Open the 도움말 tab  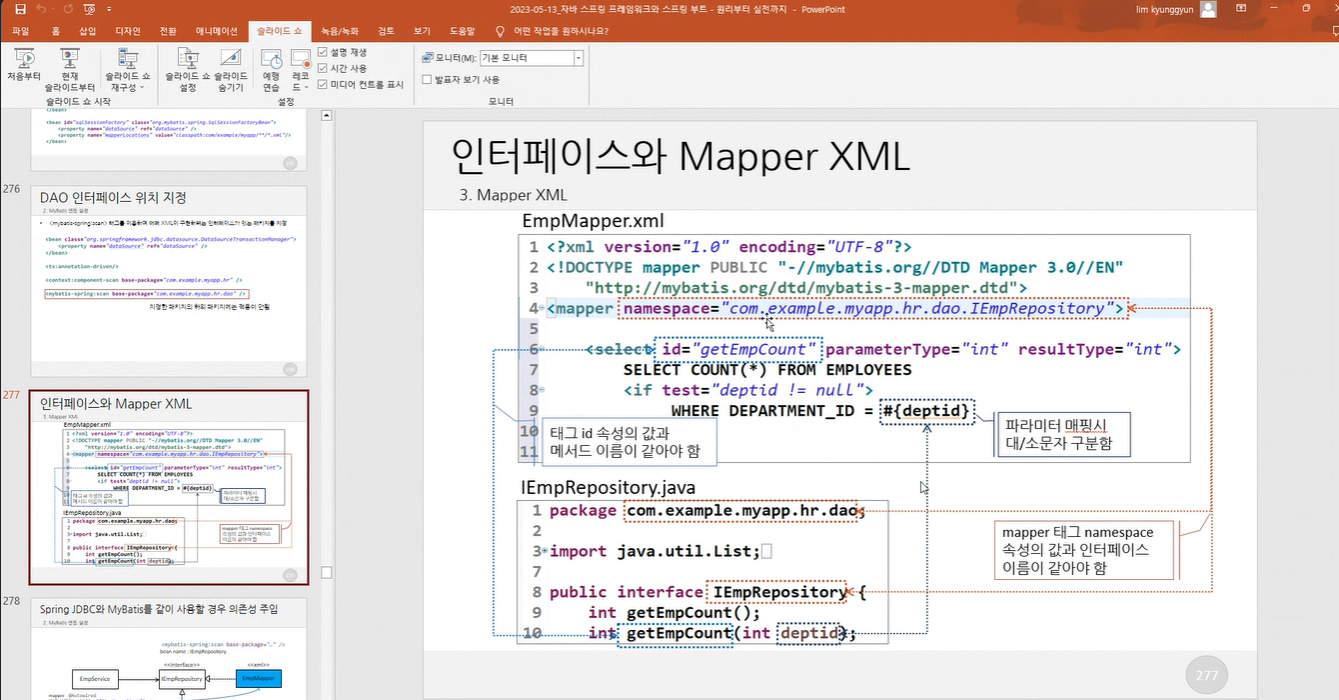point(462,31)
